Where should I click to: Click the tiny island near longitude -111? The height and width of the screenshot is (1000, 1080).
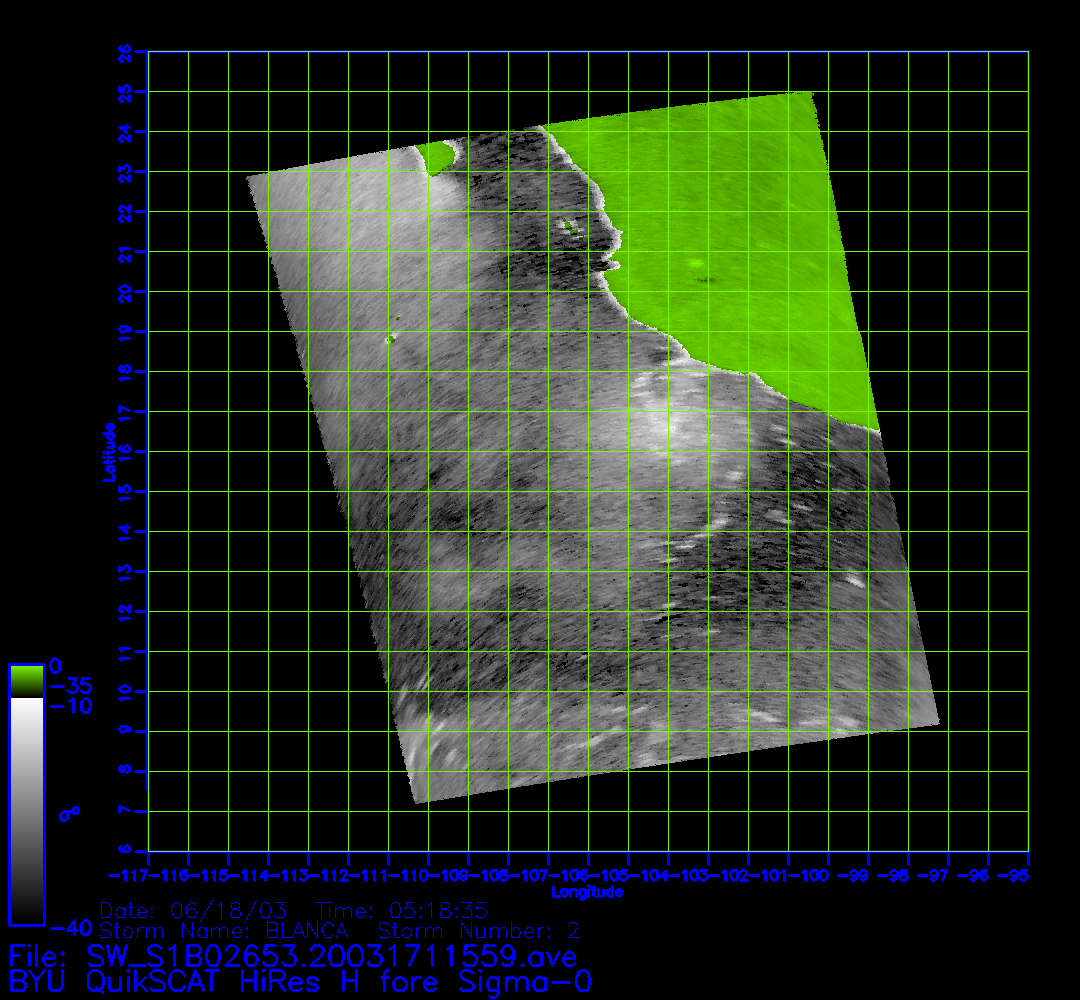390,339
